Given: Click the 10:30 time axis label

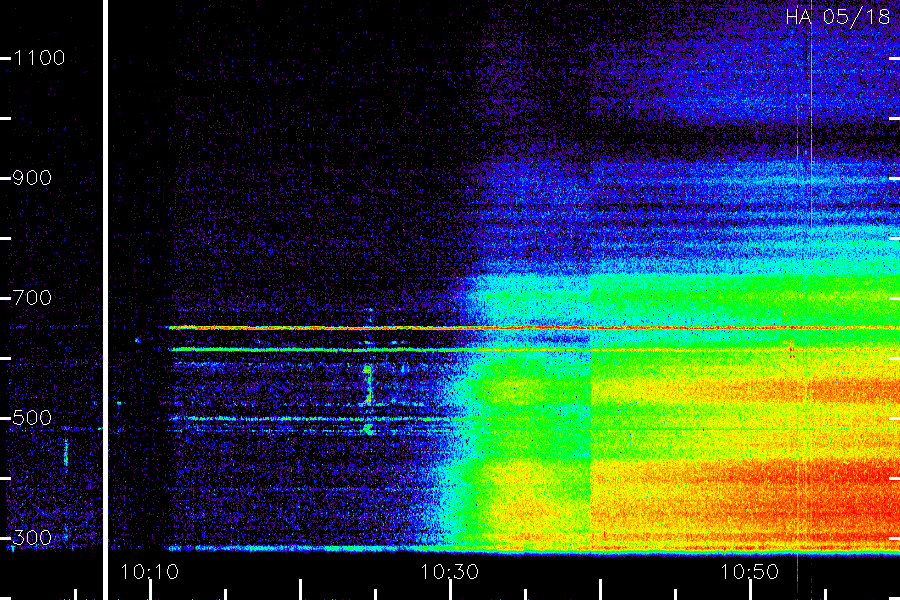Looking at the screenshot, I should point(449,572).
